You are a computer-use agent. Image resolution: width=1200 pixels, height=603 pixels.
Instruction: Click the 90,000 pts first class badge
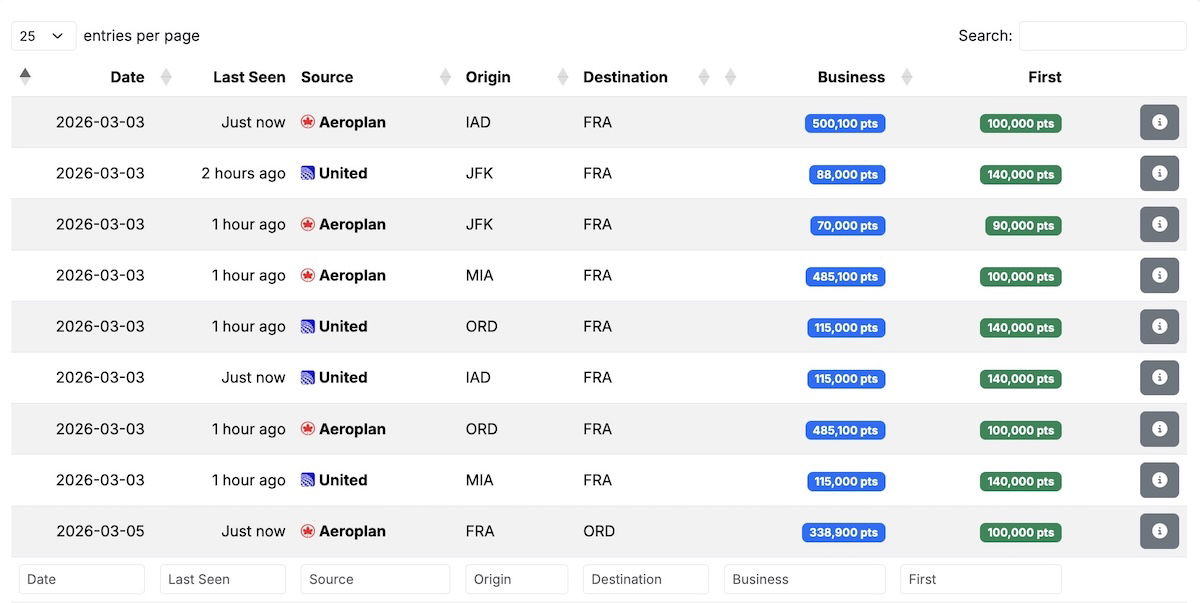[1023, 226]
